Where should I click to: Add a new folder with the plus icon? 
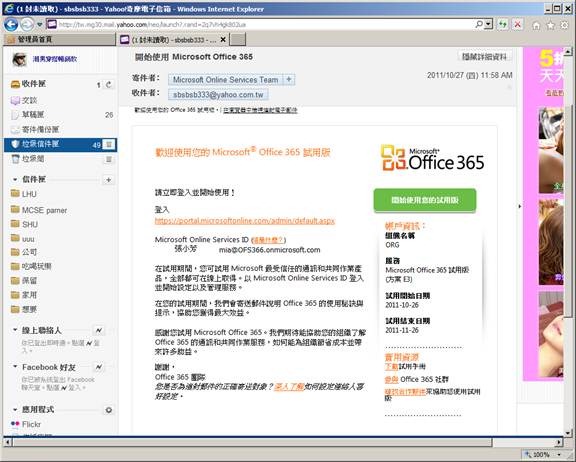click(x=109, y=180)
